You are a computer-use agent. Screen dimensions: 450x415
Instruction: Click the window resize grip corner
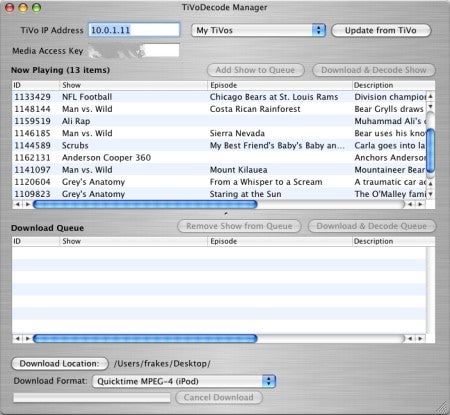click(442, 407)
